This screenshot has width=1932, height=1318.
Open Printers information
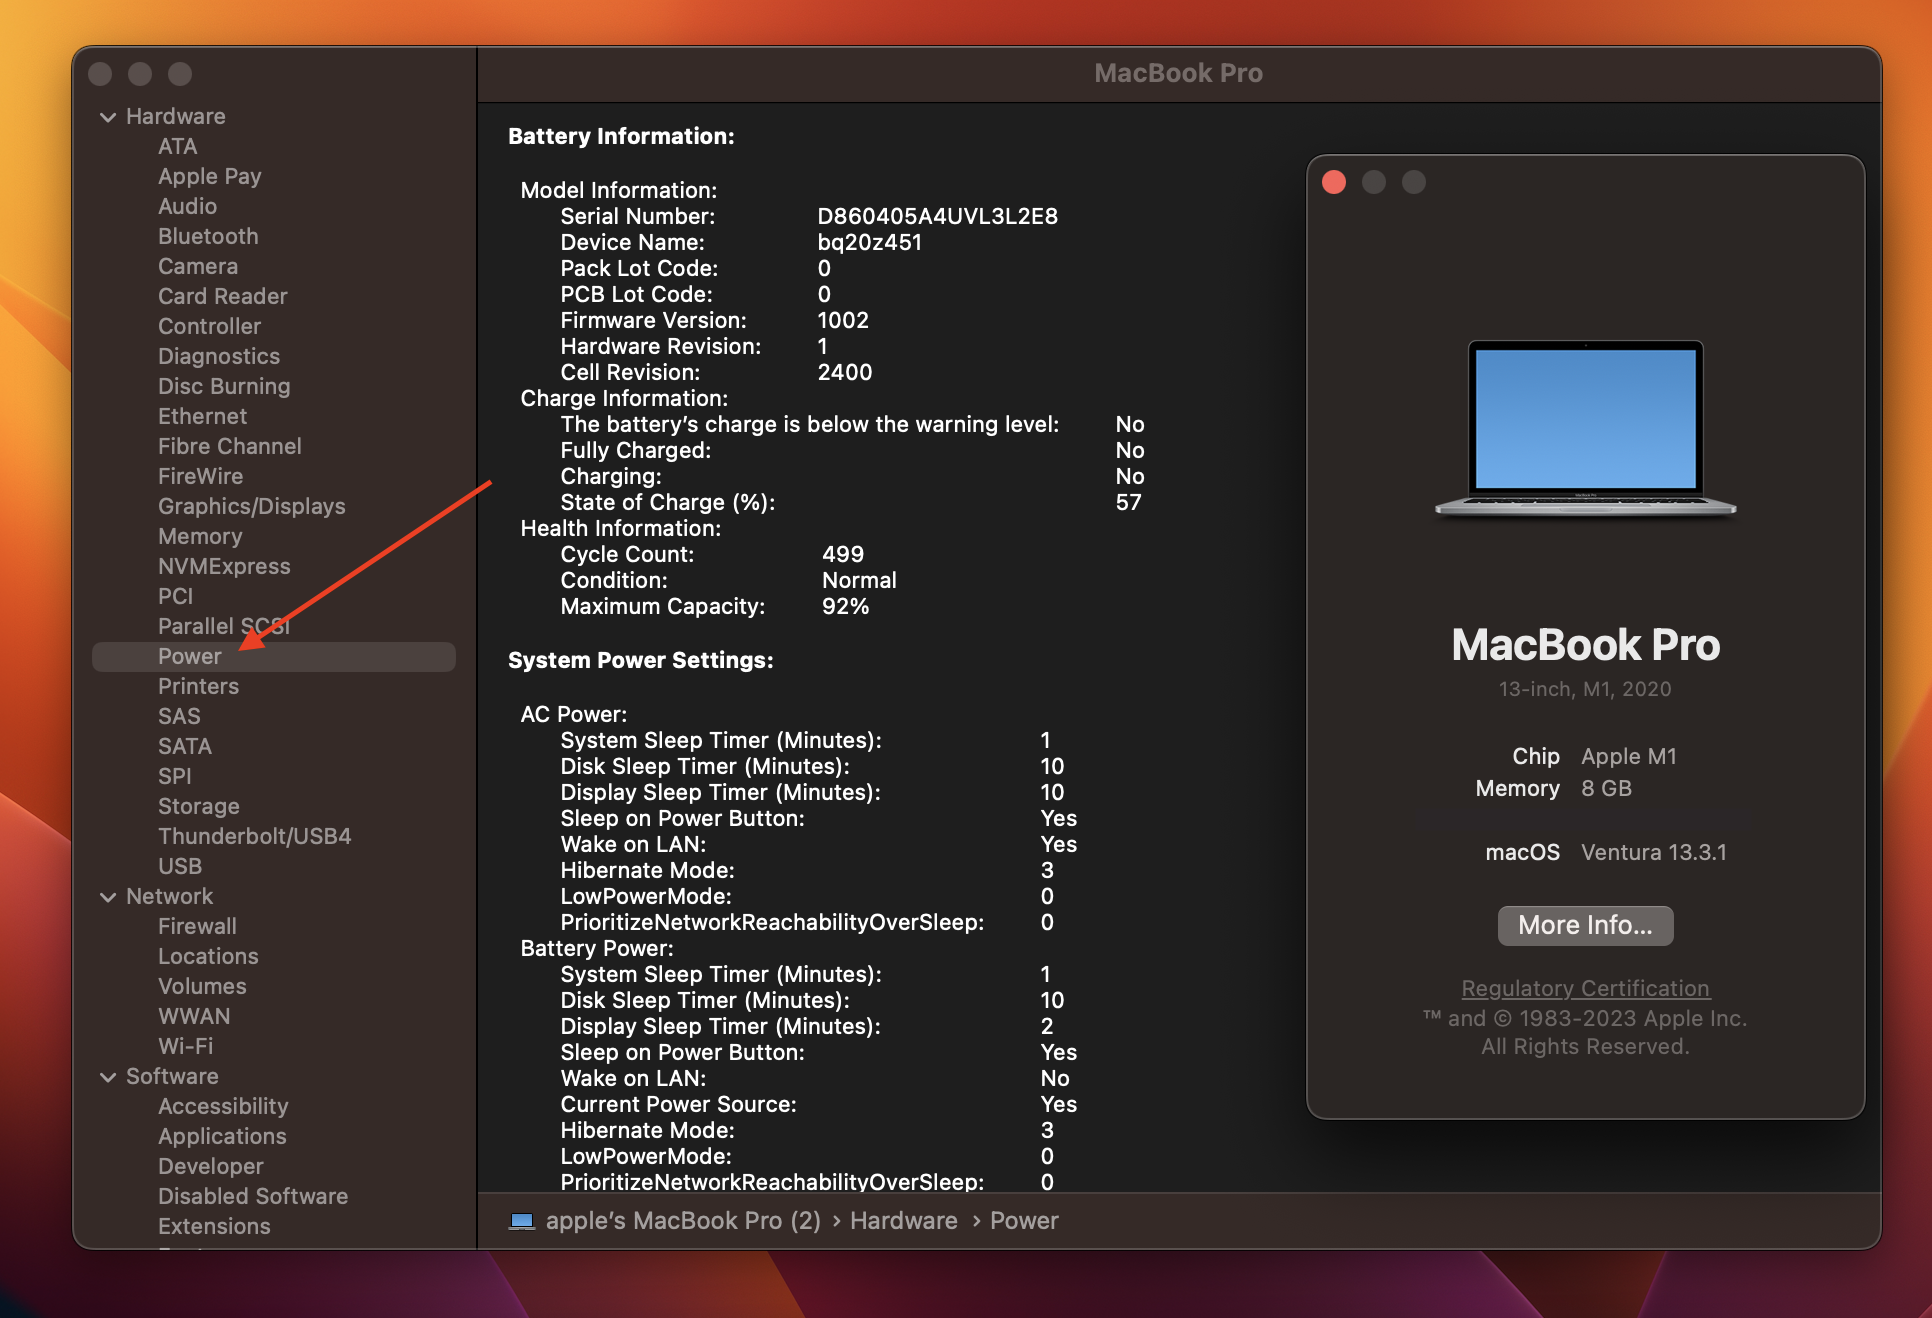(198, 686)
